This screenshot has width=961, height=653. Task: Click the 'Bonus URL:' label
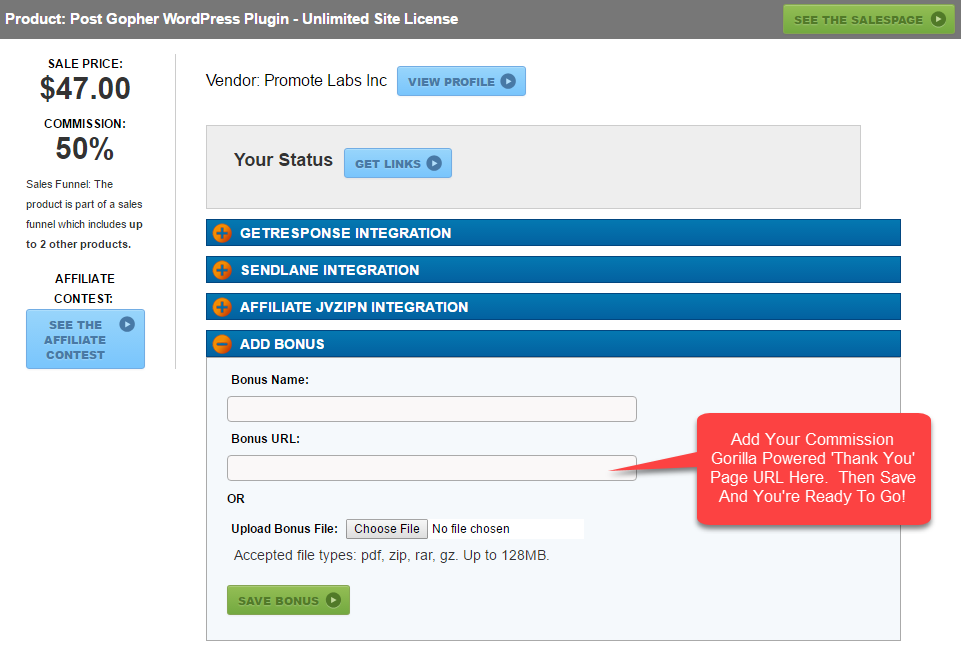pos(265,438)
